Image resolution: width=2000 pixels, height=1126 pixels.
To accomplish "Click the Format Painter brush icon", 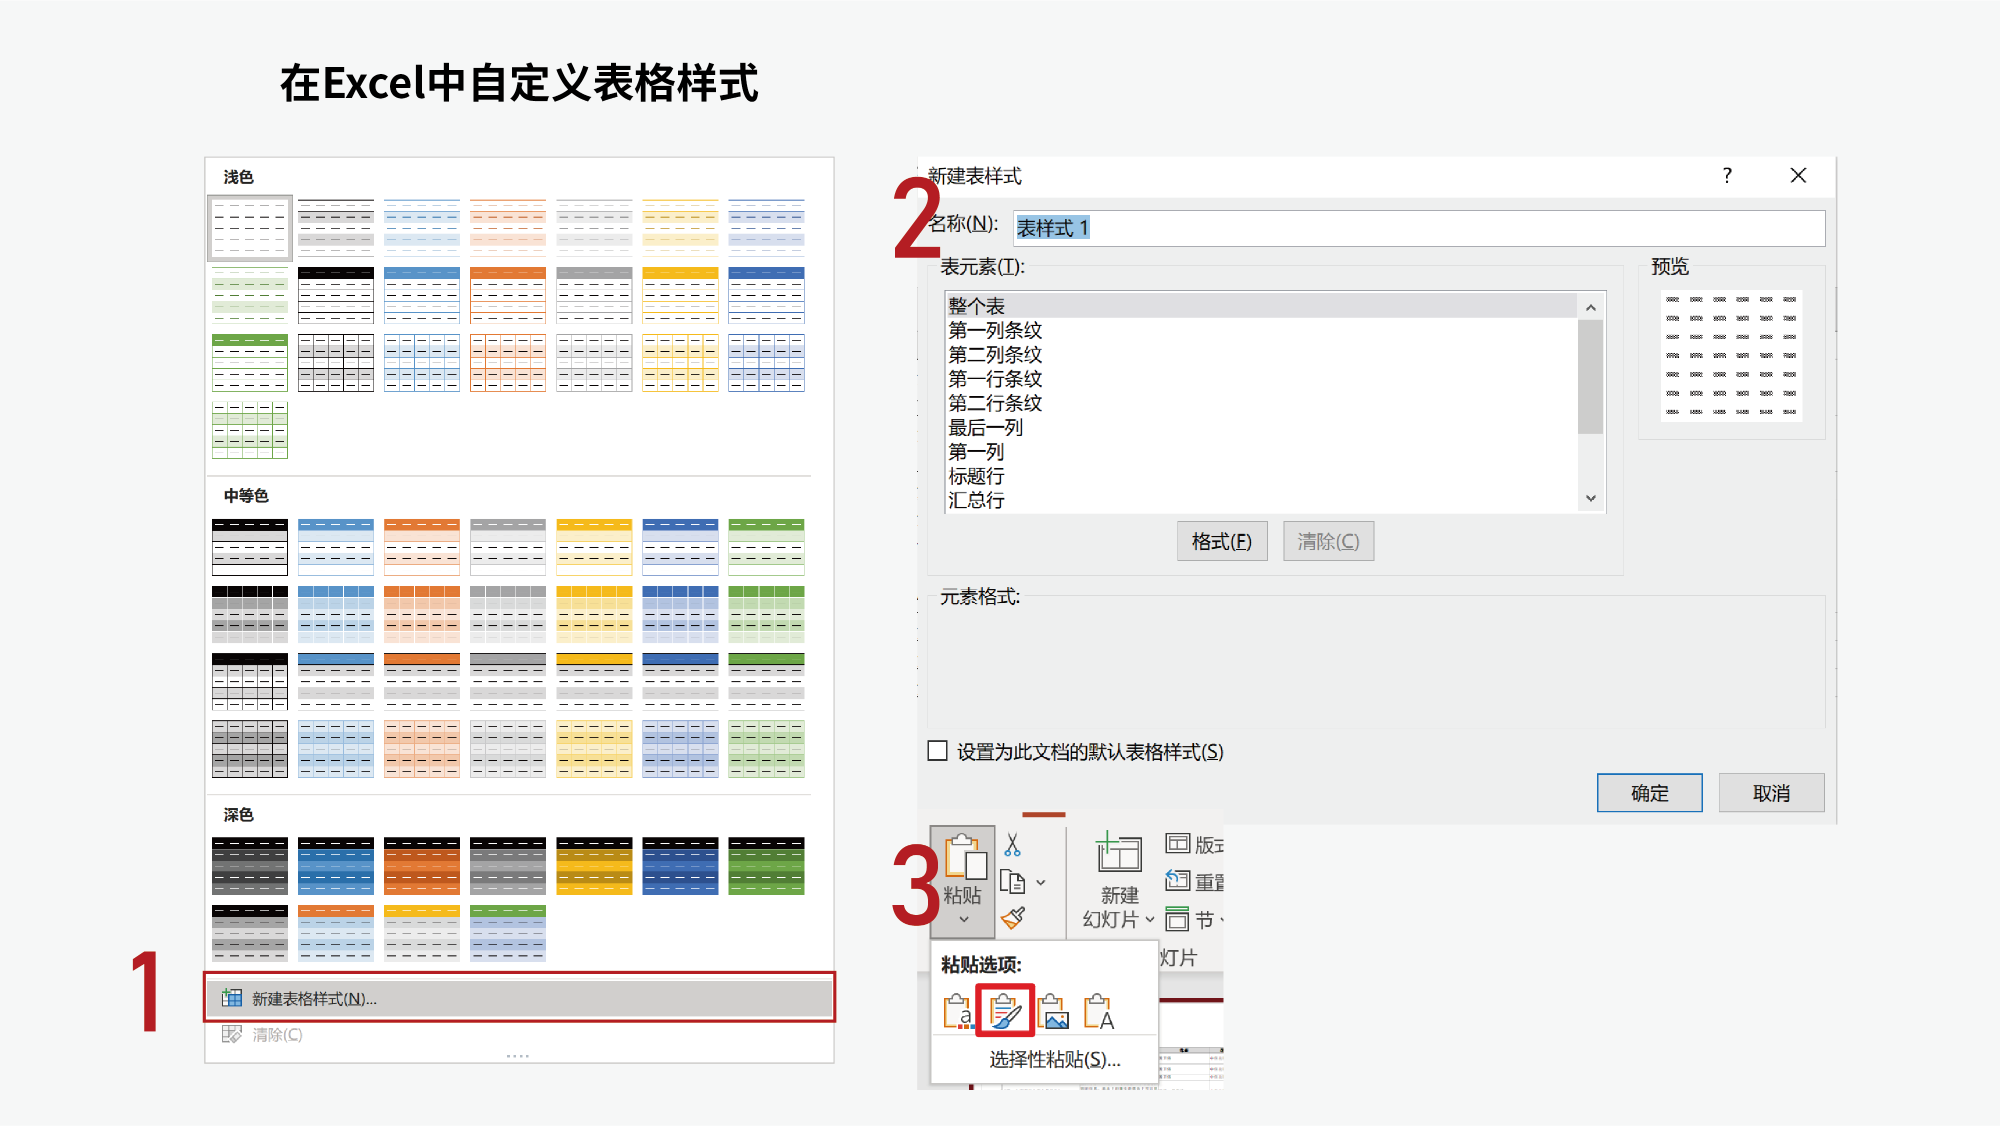I will click(x=1013, y=917).
